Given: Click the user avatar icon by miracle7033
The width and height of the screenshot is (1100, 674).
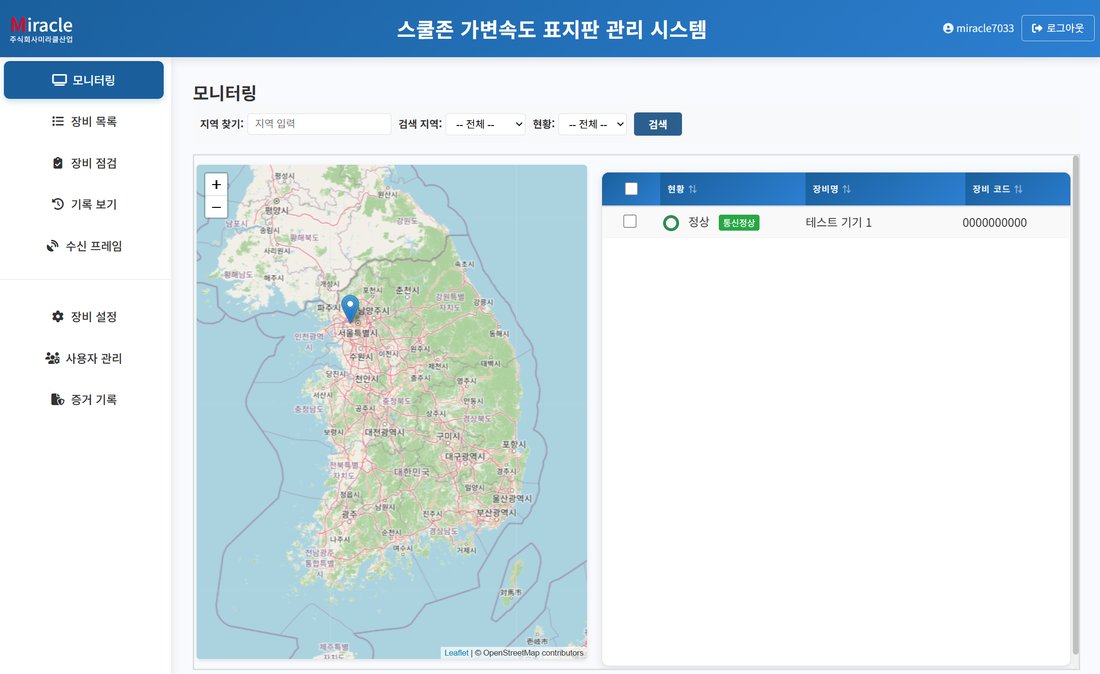Looking at the screenshot, I should [948, 28].
